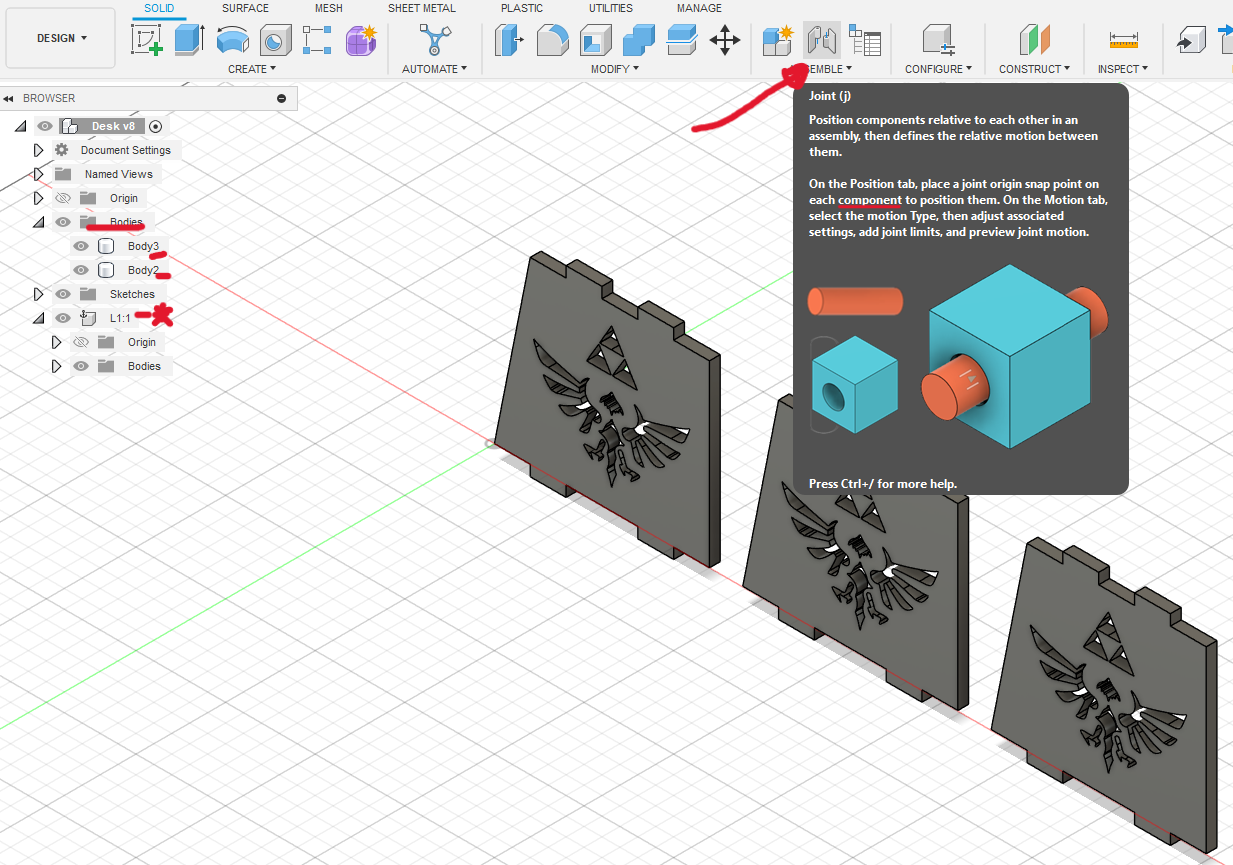Select the pattern tool in the CREATE panel
The height and width of the screenshot is (865, 1233).
[317, 40]
